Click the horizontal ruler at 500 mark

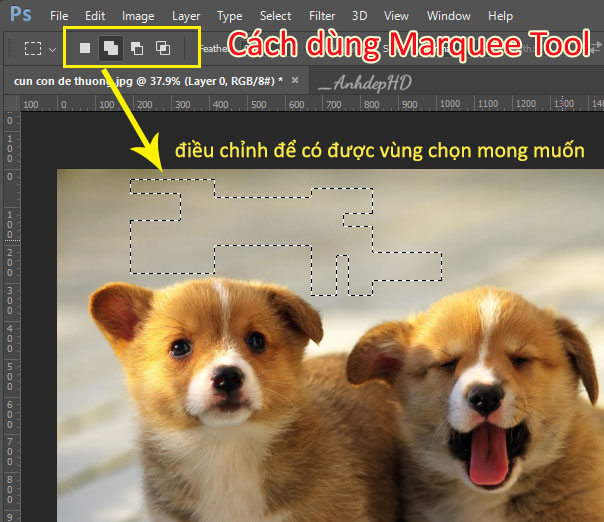pyautogui.click(x=258, y=104)
